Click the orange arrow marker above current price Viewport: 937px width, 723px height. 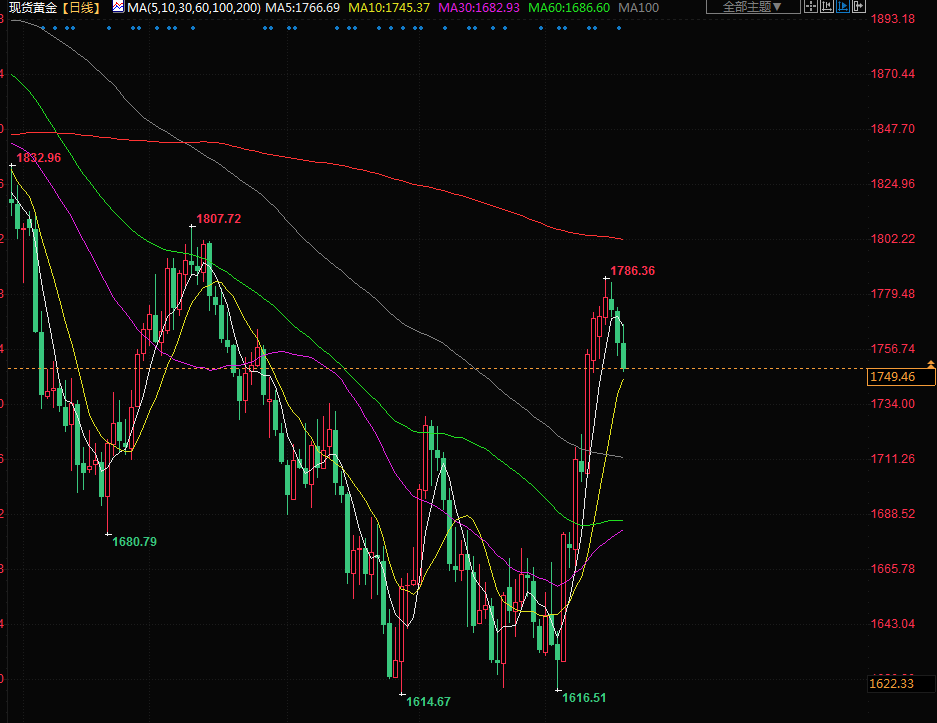point(931,364)
